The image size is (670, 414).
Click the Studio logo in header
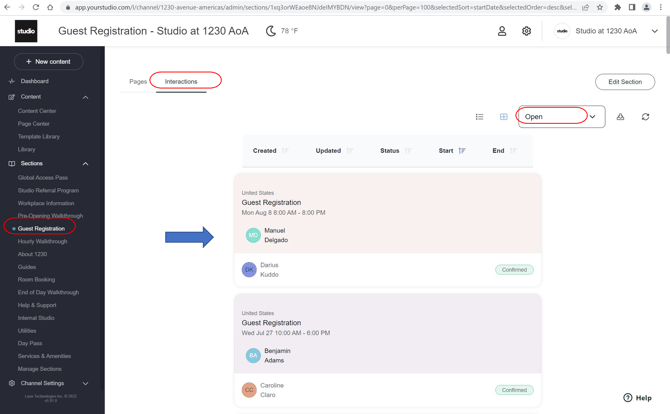tap(26, 31)
